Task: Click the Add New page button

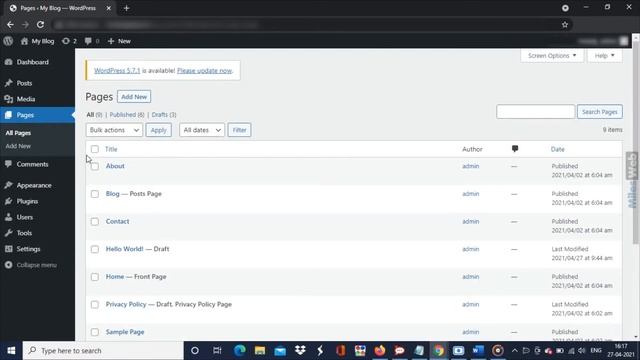Action: [x=134, y=97]
